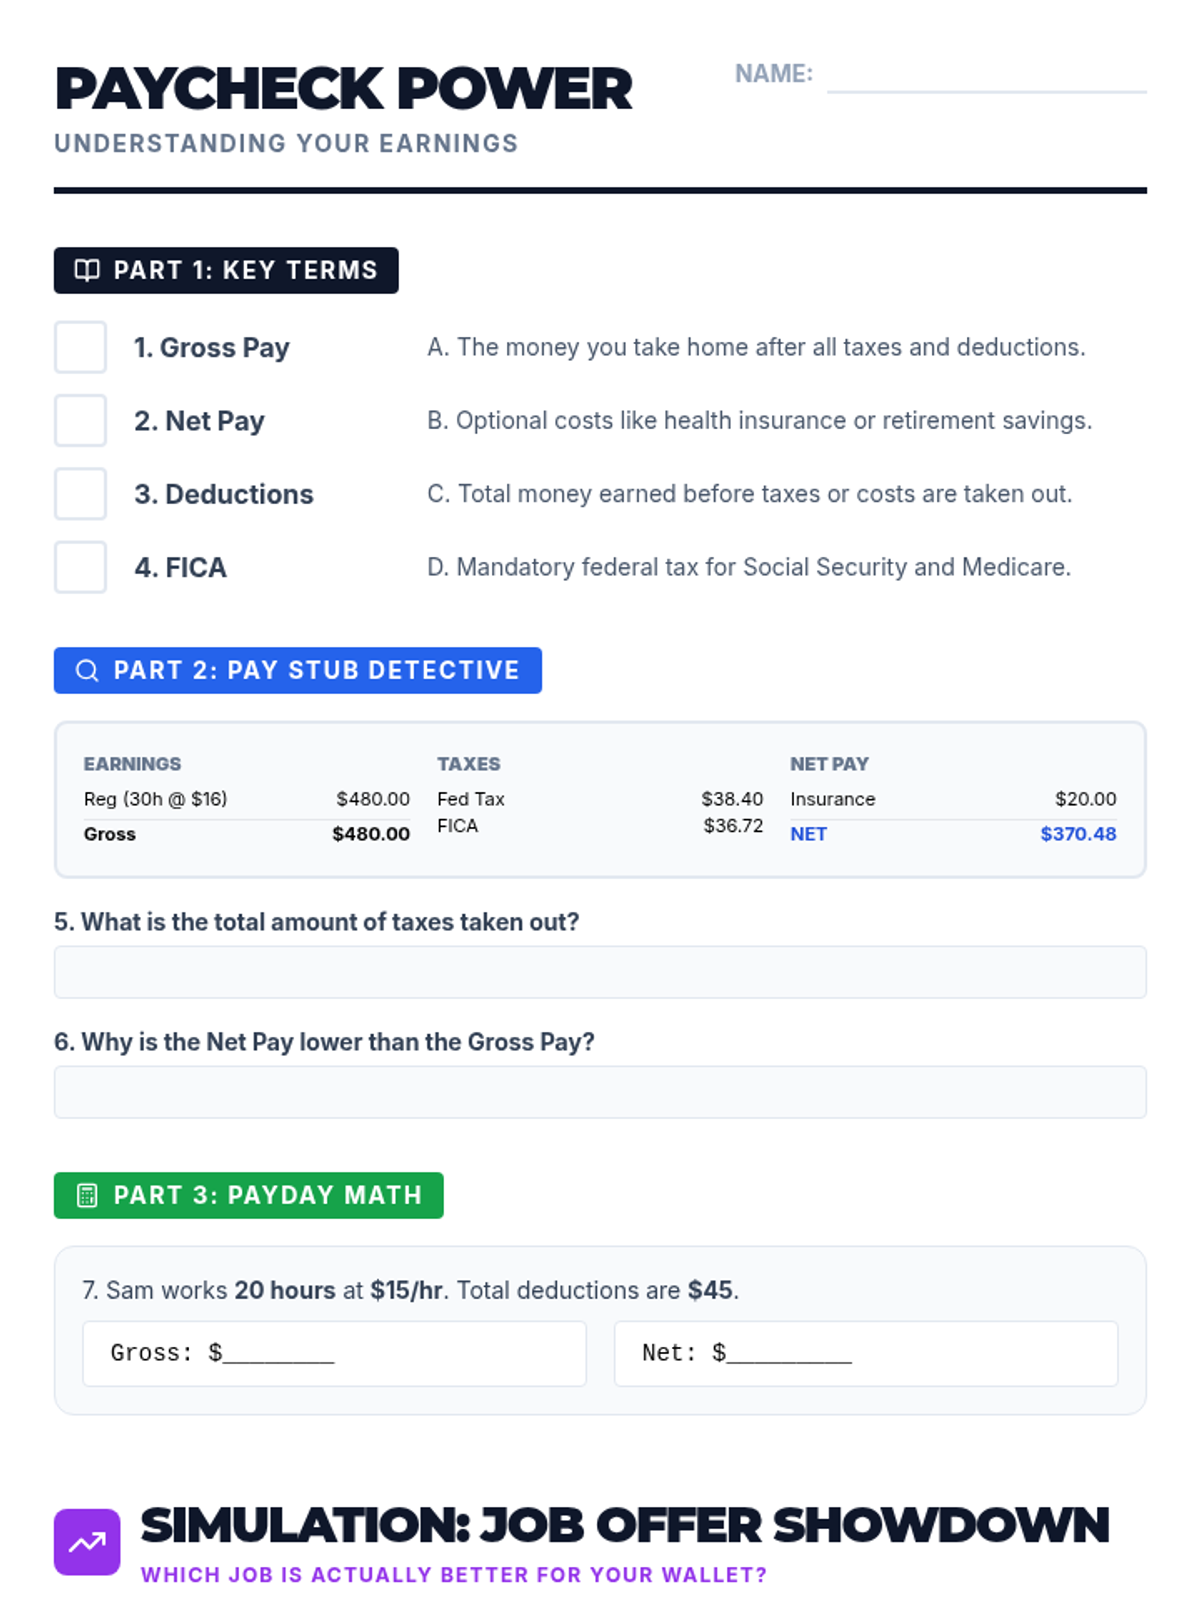Check the answer box for Net Pay

coord(80,420)
